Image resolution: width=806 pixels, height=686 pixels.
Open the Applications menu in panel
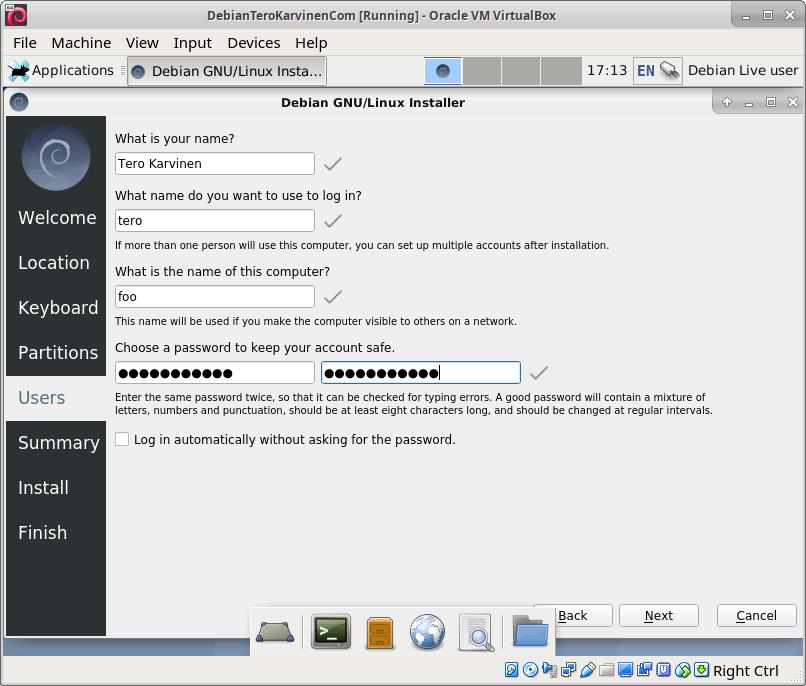point(61,71)
